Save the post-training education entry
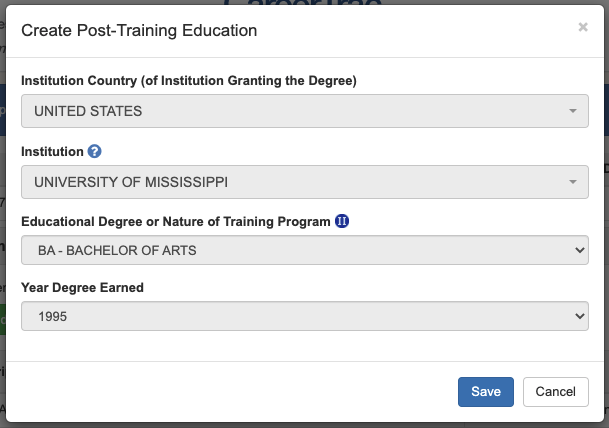609x428 pixels. tap(486, 392)
